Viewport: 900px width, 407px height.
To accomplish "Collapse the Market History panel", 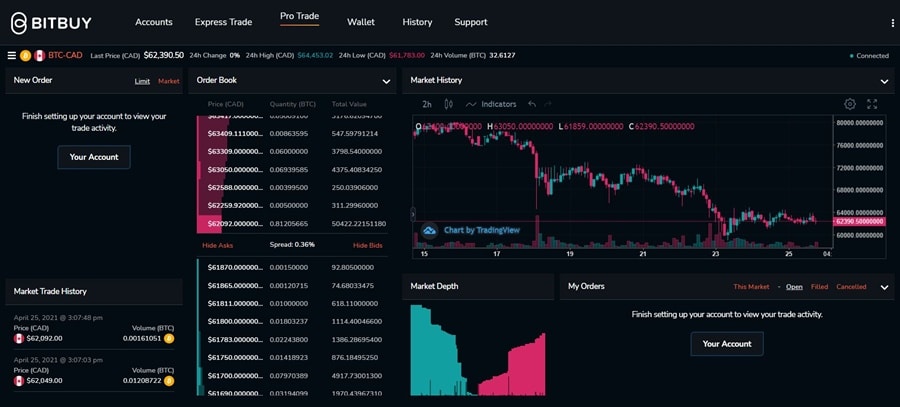I will [x=884, y=81].
